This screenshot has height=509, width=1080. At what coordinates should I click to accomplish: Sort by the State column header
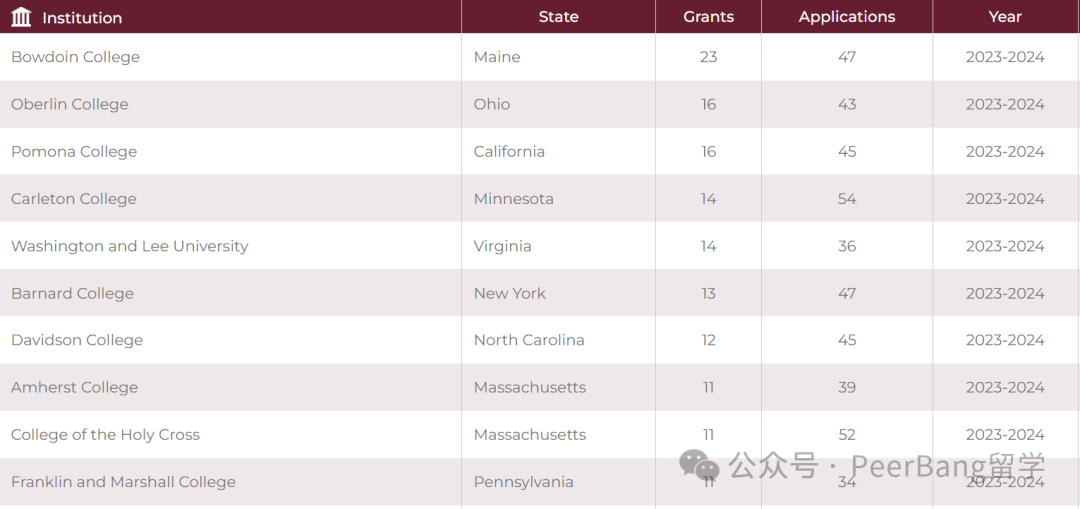558,17
